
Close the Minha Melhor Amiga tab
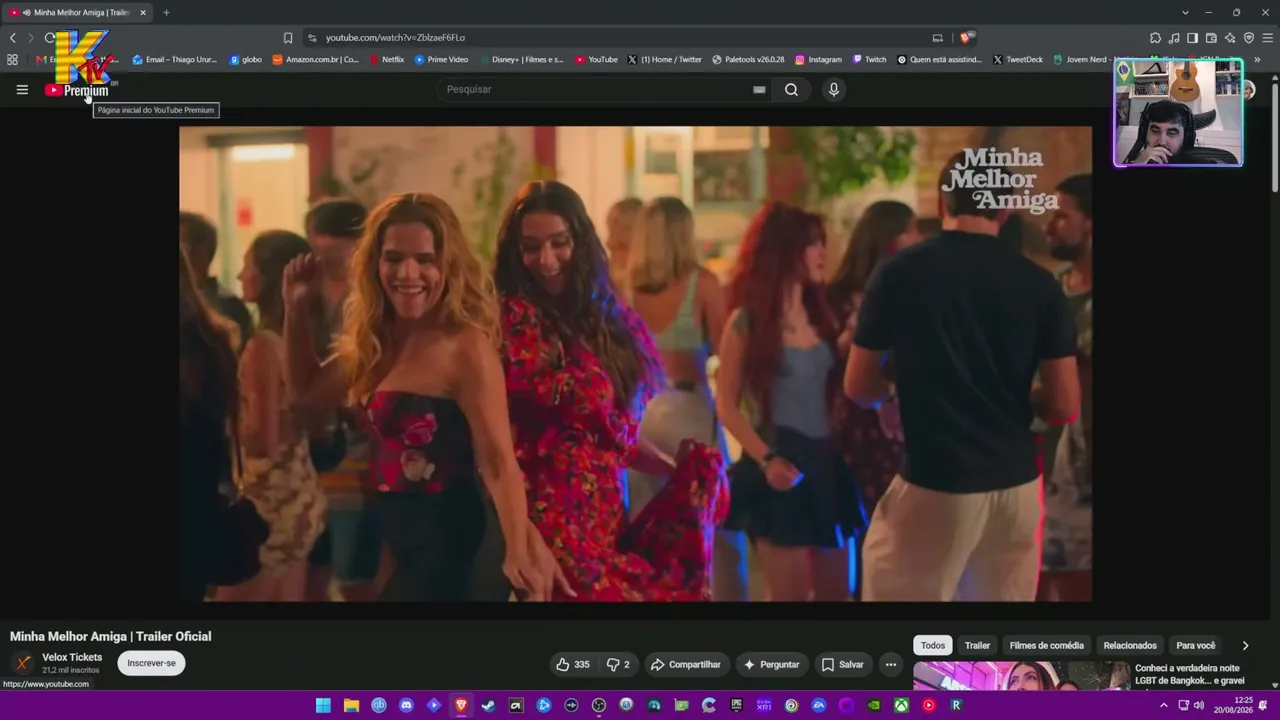142,13
